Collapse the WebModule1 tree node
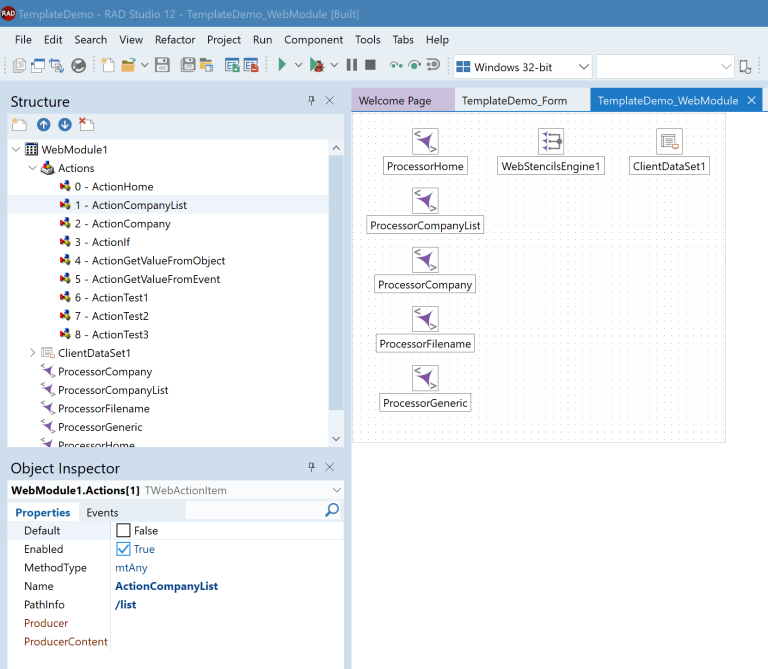This screenshot has width=768, height=669. [16, 149]
